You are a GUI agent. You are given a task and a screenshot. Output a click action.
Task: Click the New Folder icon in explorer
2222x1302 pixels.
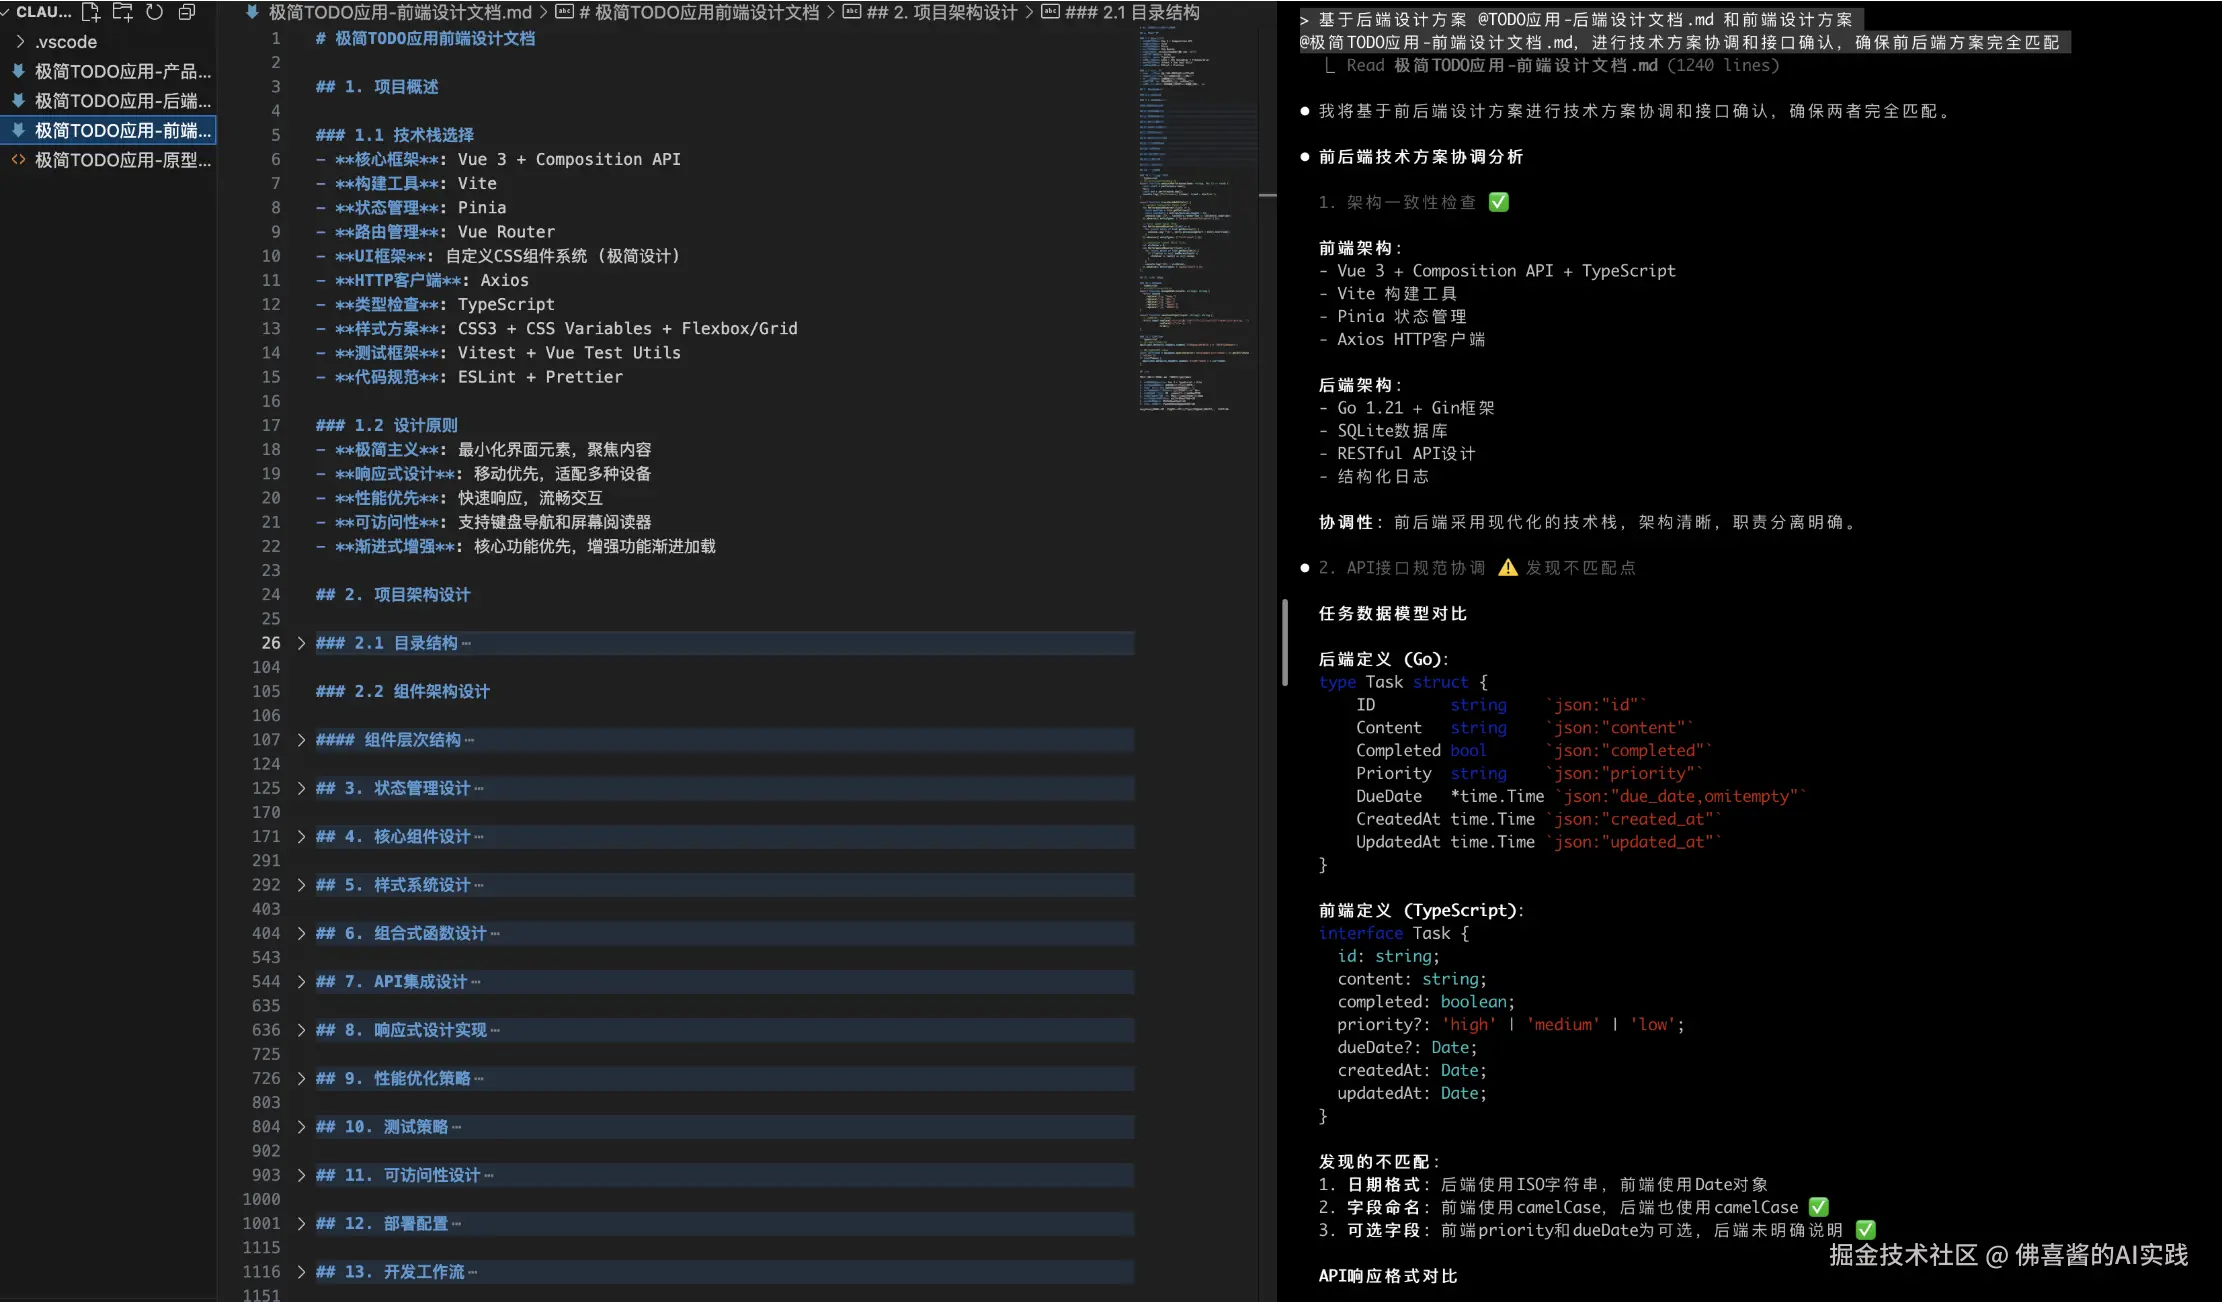(x=123, y=12)
